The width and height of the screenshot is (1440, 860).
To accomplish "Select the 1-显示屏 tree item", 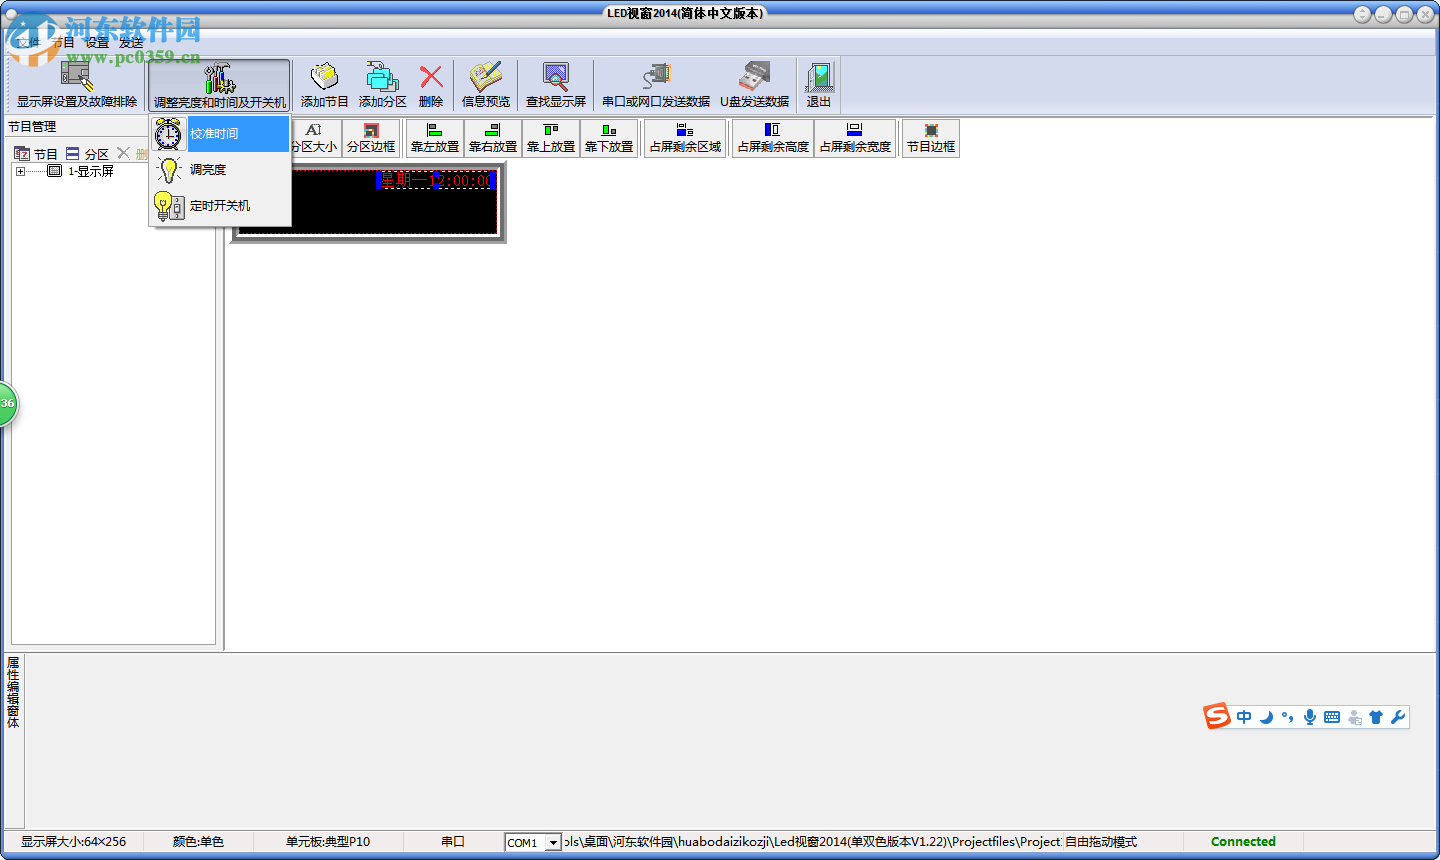I will [x=90, y=172].
